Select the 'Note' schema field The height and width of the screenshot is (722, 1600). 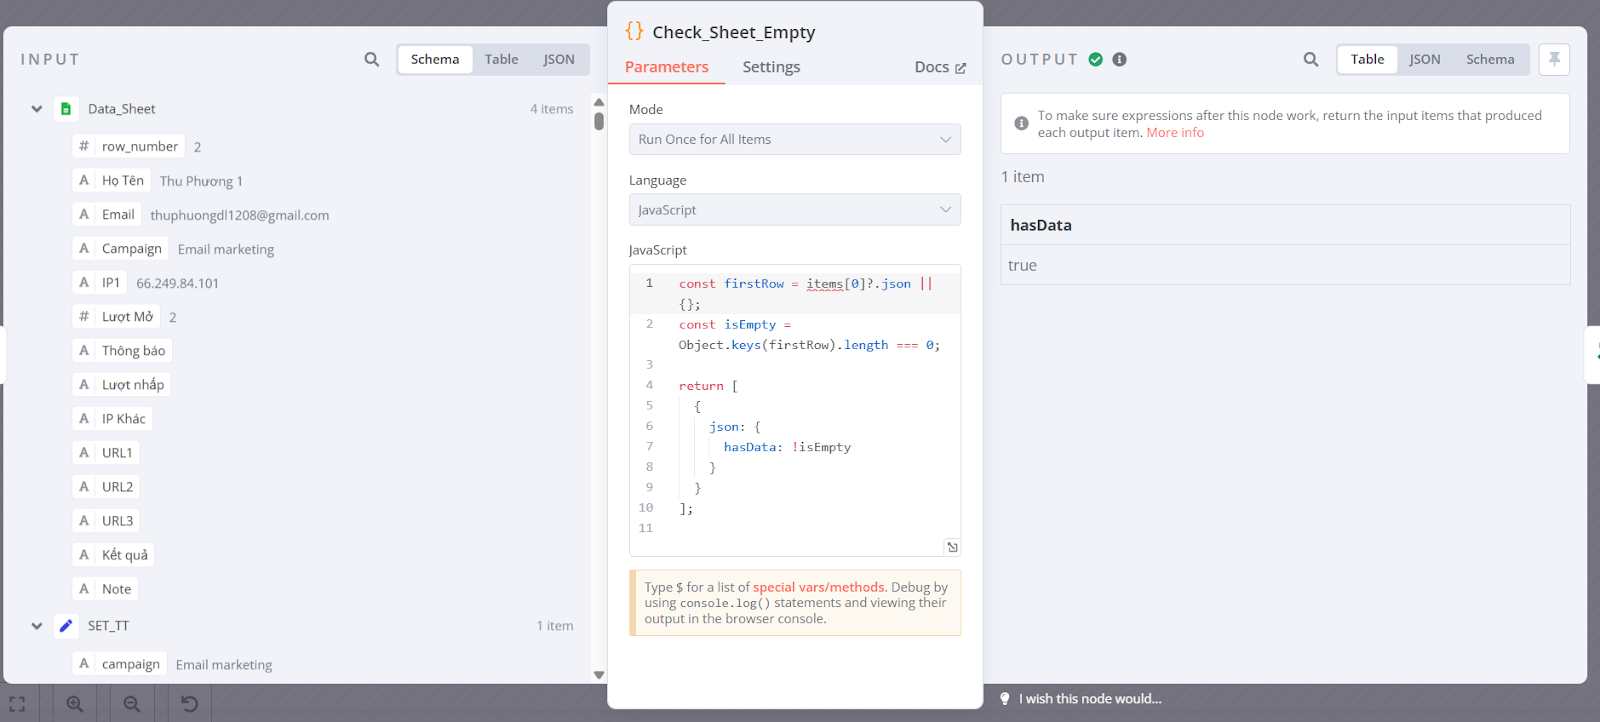105,588
